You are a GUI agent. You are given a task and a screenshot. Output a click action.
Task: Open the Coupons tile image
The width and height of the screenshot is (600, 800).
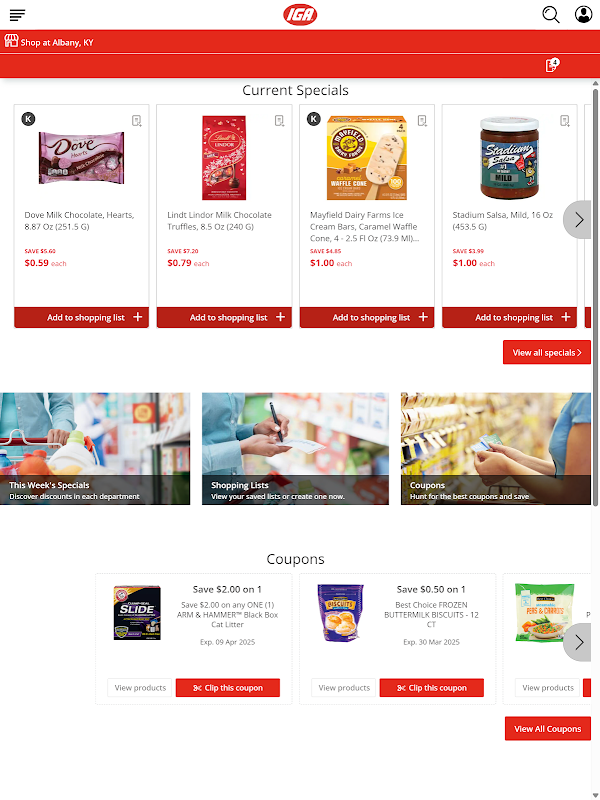click(496, 448)
